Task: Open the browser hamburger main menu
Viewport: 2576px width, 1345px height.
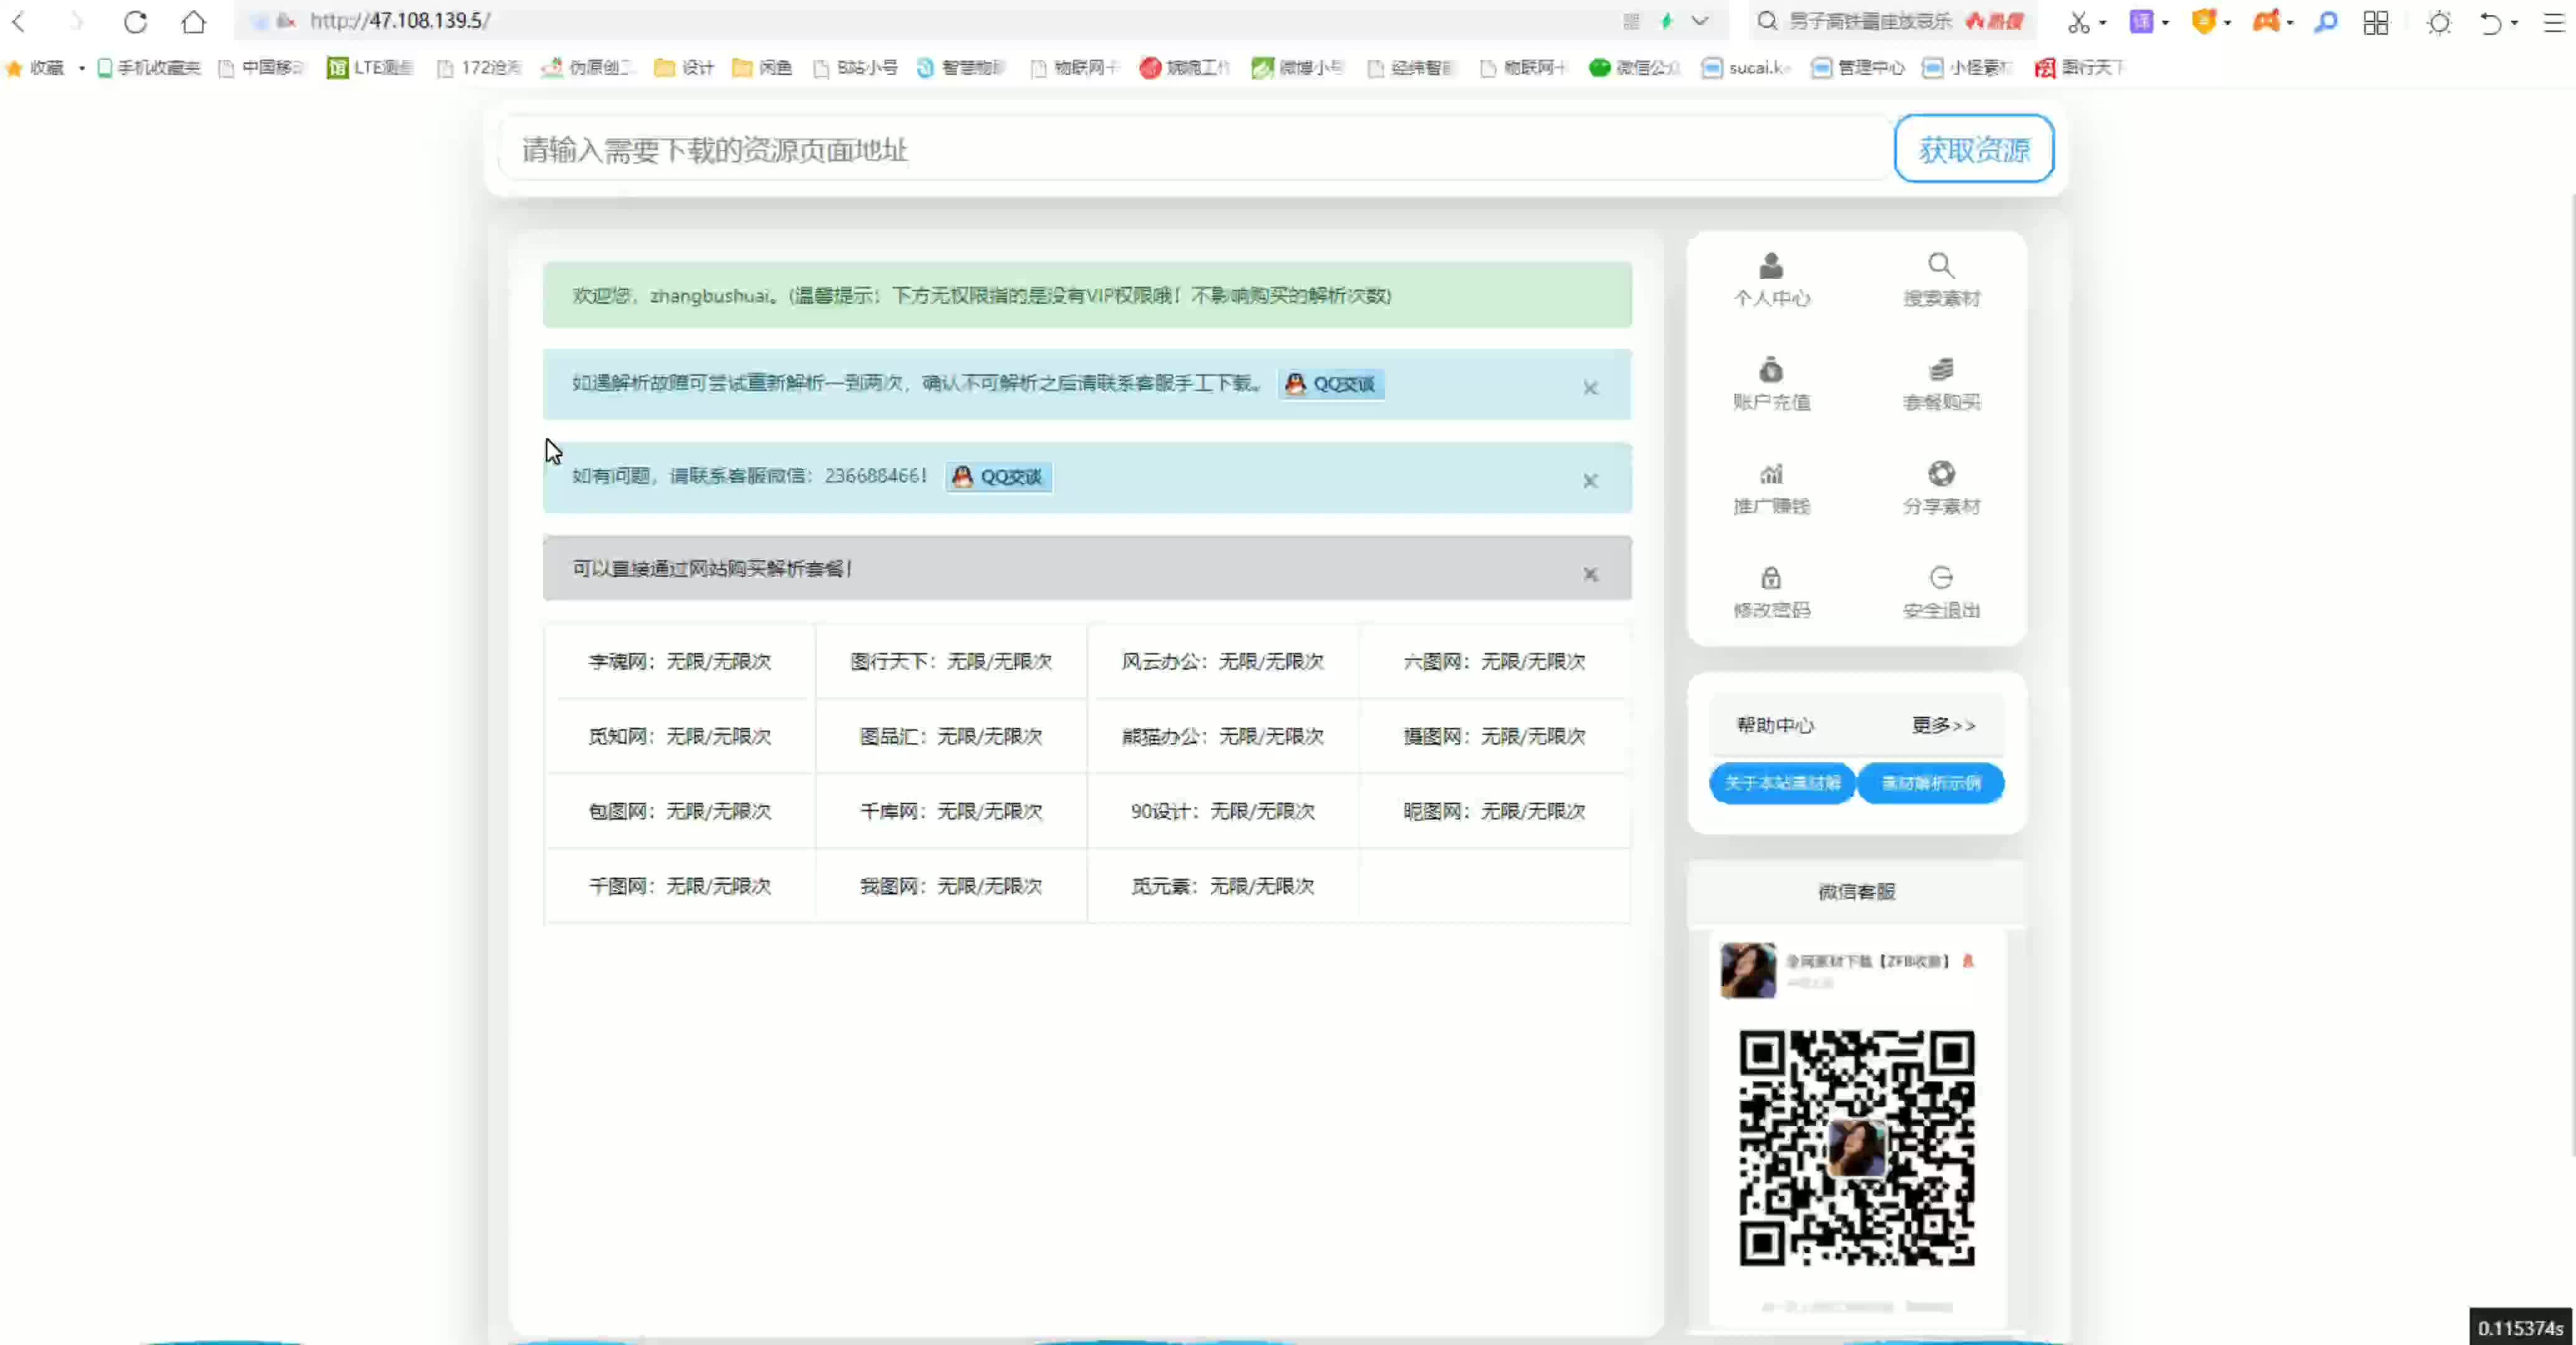Action: point(2555,22)
